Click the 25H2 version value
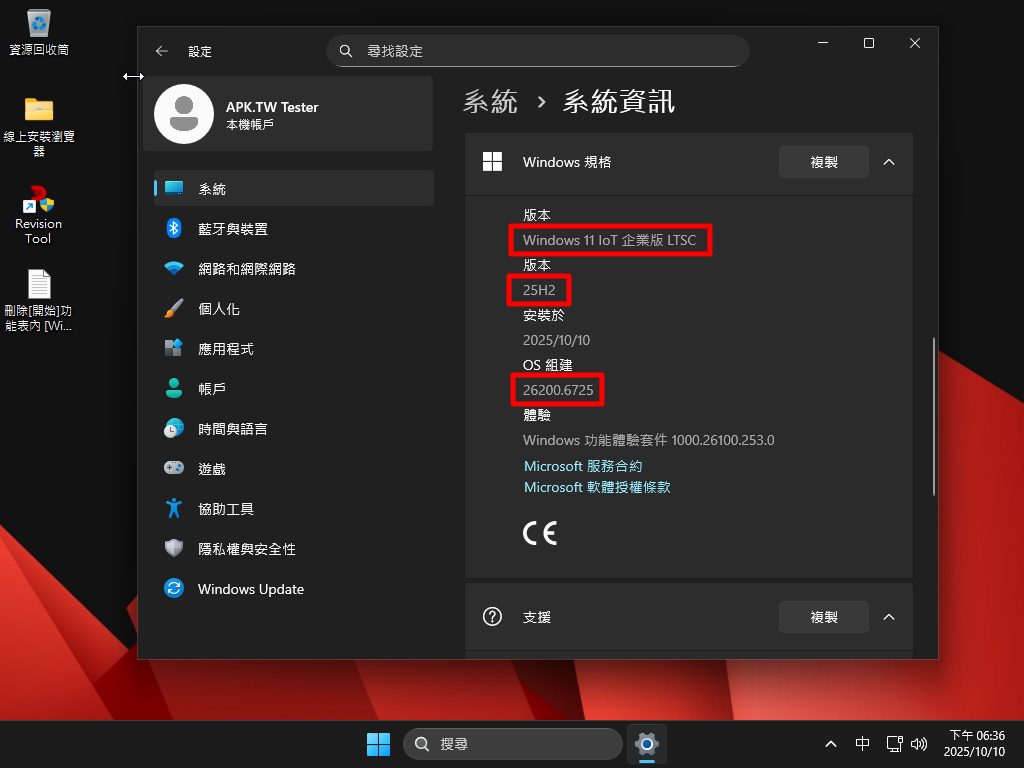The image size is (1024, 768). [539, 290]
